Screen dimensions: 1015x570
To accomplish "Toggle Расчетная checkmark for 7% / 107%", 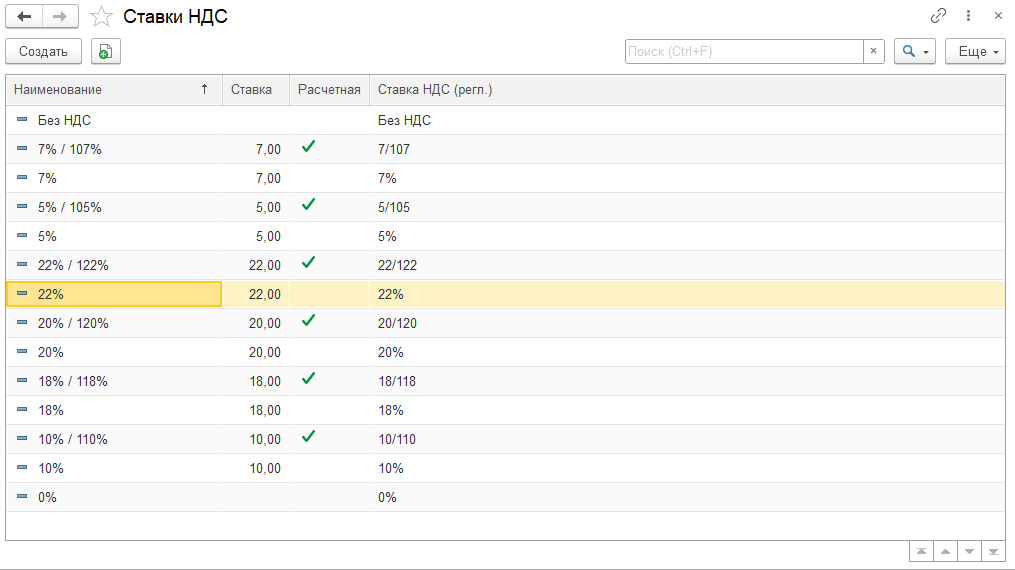I will pos(308,148).
